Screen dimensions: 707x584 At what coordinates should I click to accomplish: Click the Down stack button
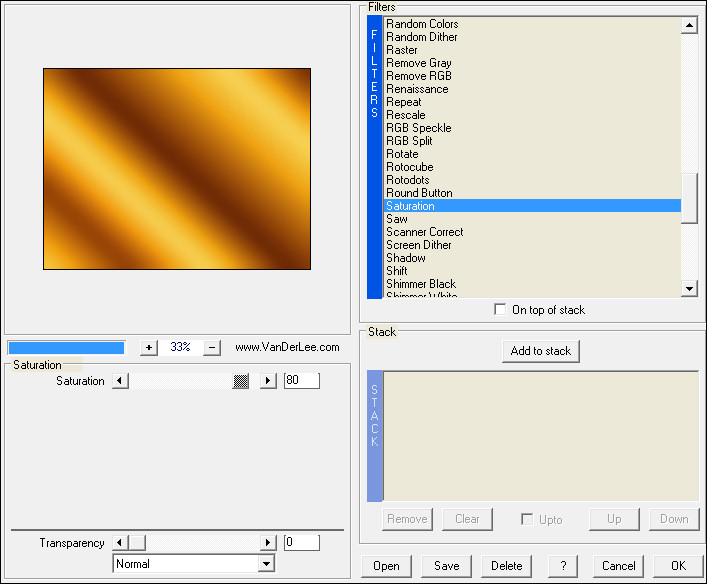(x=674, y=519)
